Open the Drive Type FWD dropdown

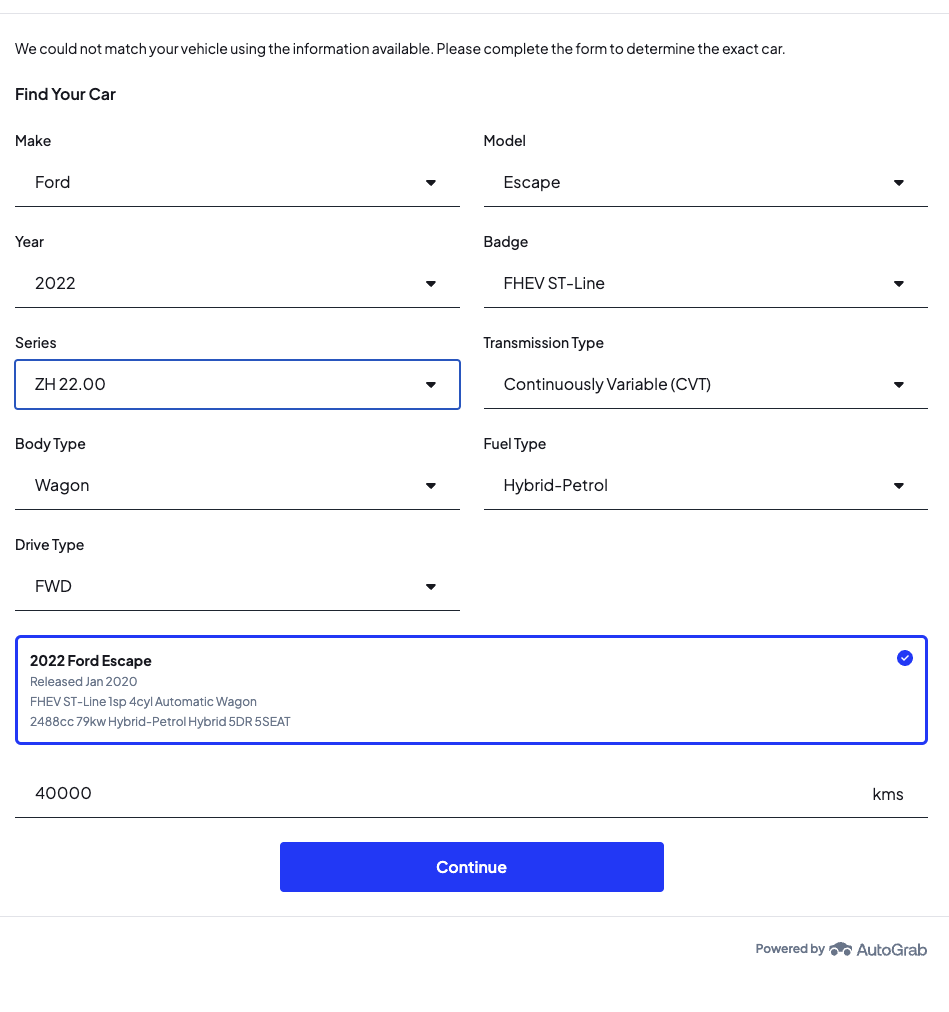point(237,587)
